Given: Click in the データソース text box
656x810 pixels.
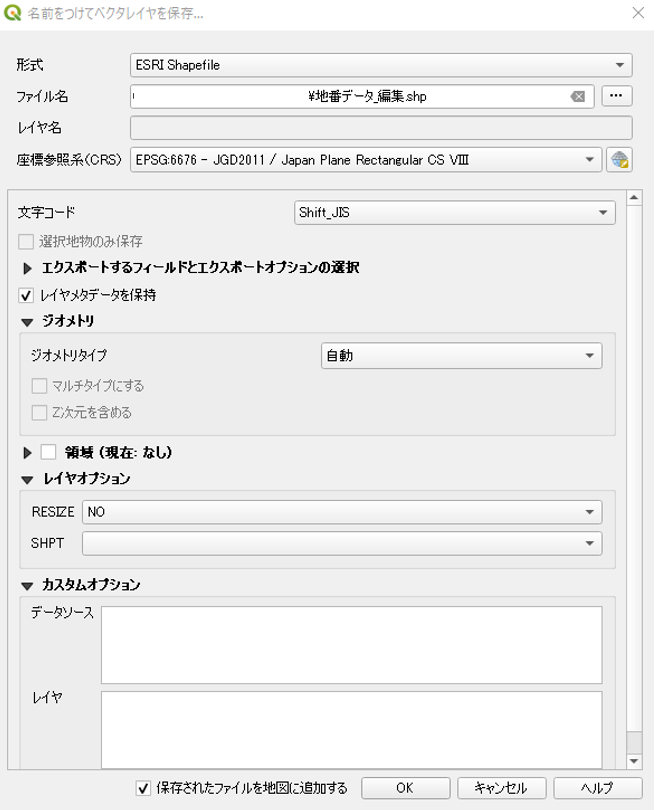Looking at the screenshot, I should 350,644.
